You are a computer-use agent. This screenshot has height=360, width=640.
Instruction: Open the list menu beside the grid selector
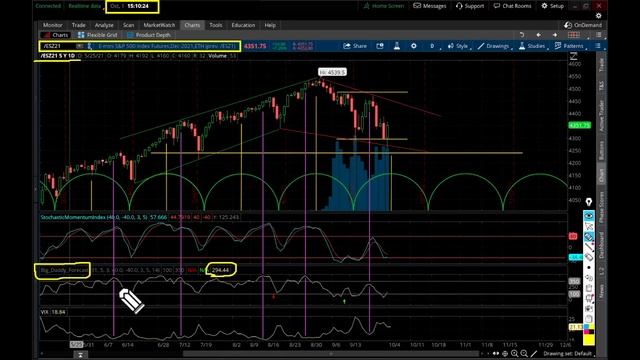[x=598, y=35]
